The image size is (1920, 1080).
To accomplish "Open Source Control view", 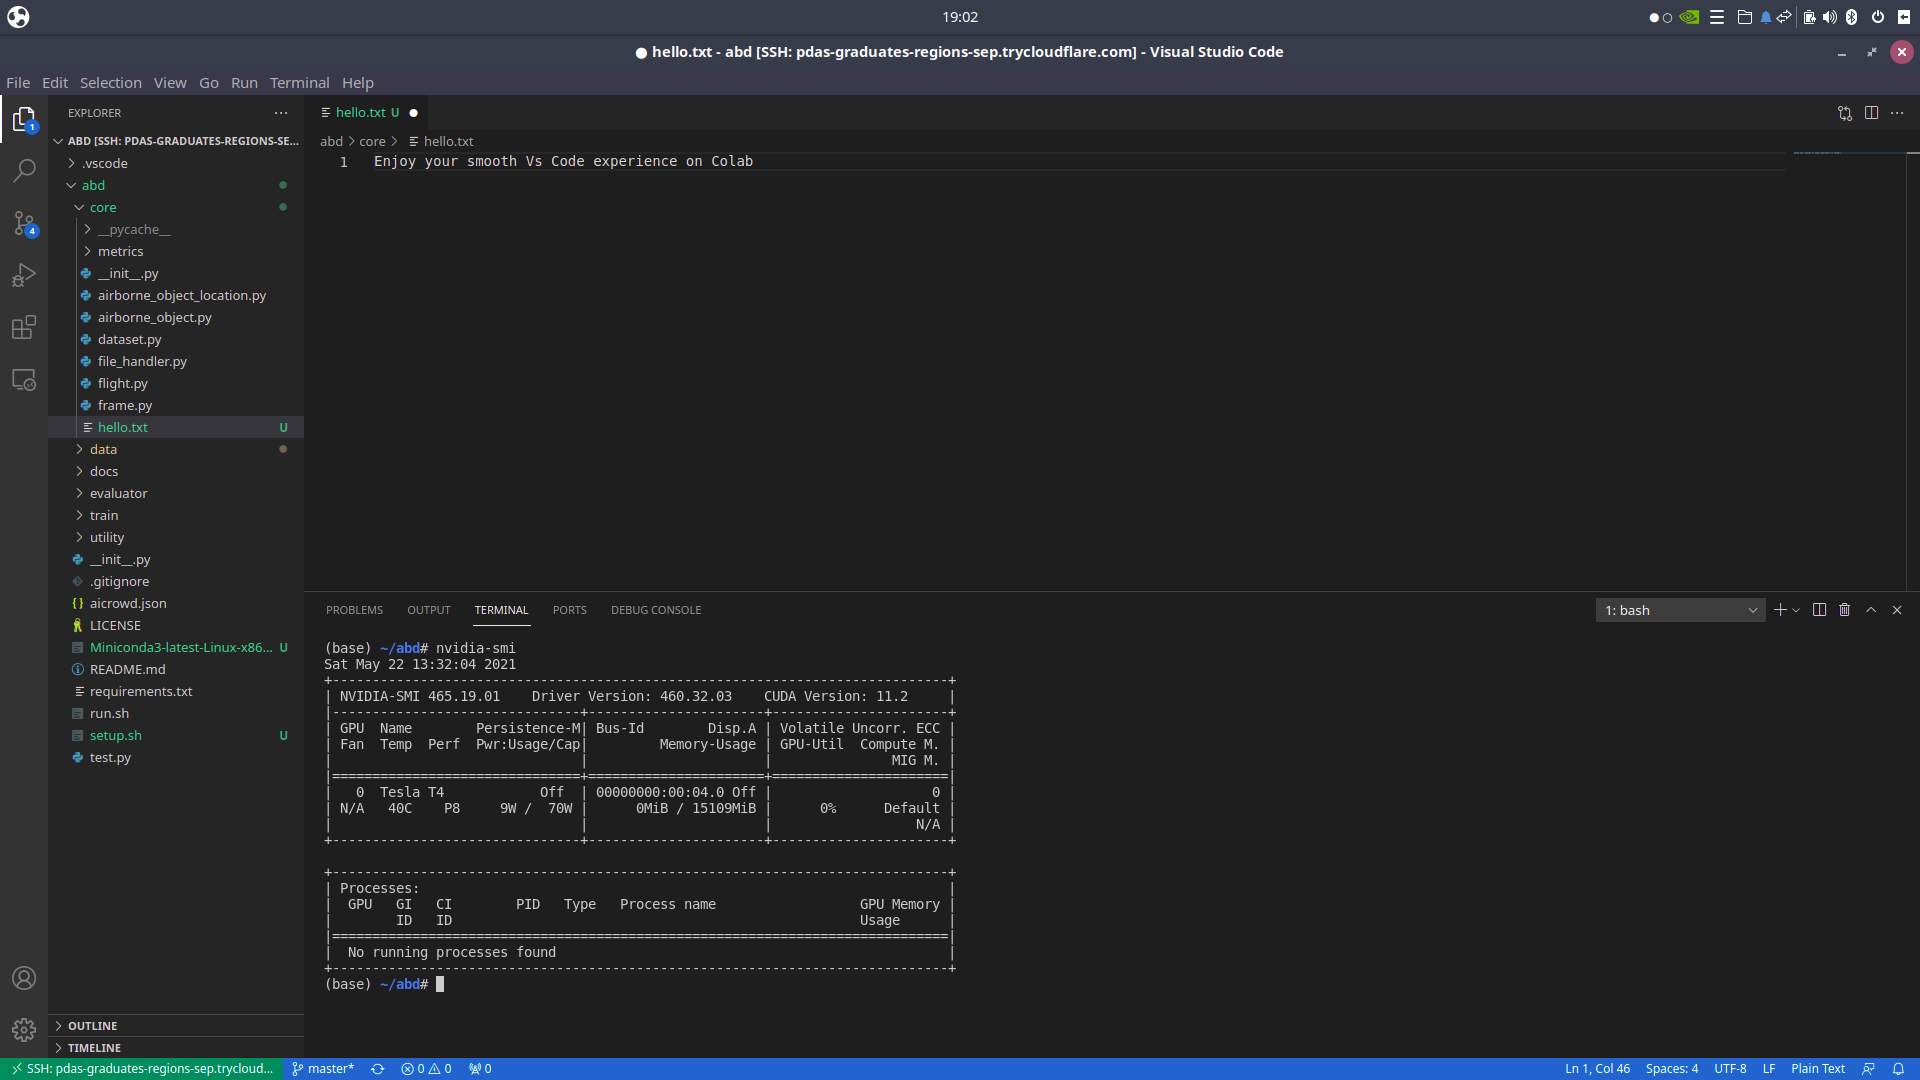I will (24, 223).
